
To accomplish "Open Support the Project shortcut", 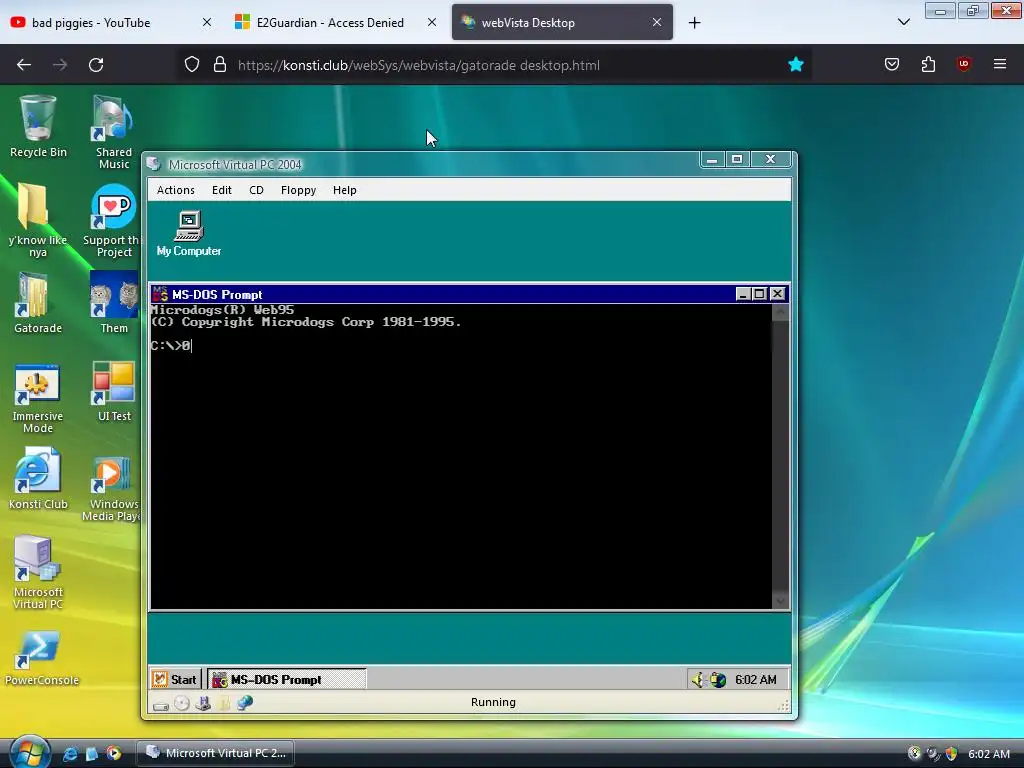I will click(x=114, y=221).
